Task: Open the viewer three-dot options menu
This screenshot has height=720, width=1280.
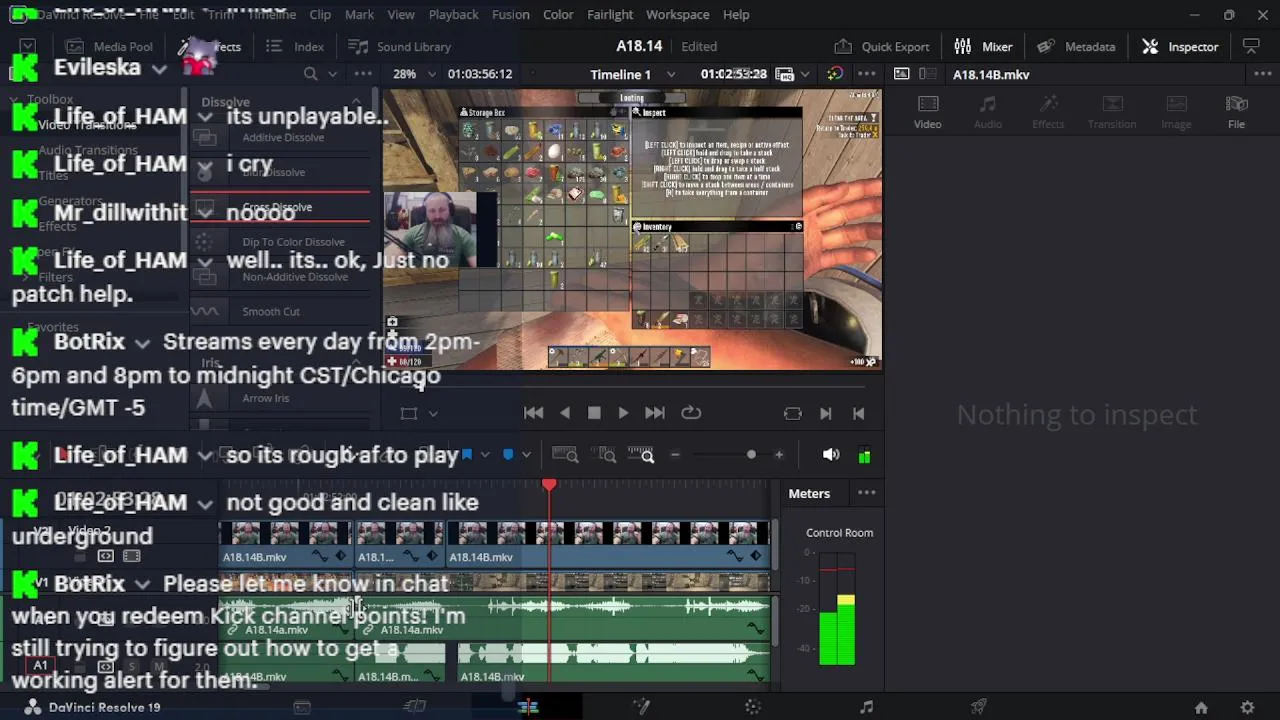Action: click(867, 74)
